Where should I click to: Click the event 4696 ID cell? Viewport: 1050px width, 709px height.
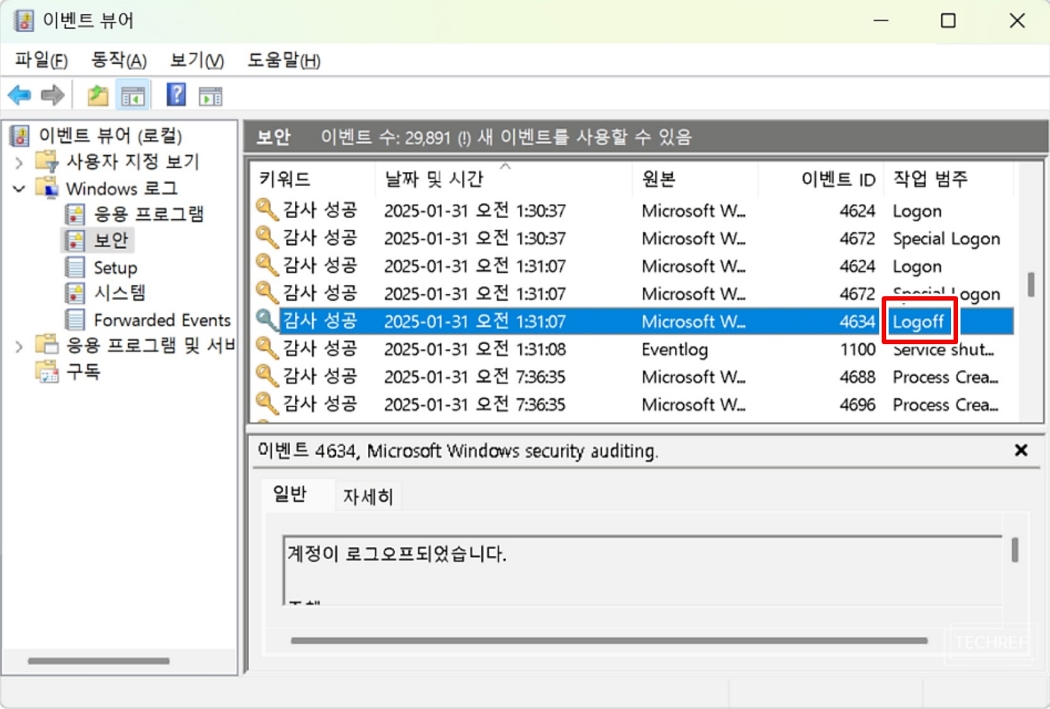857,404
